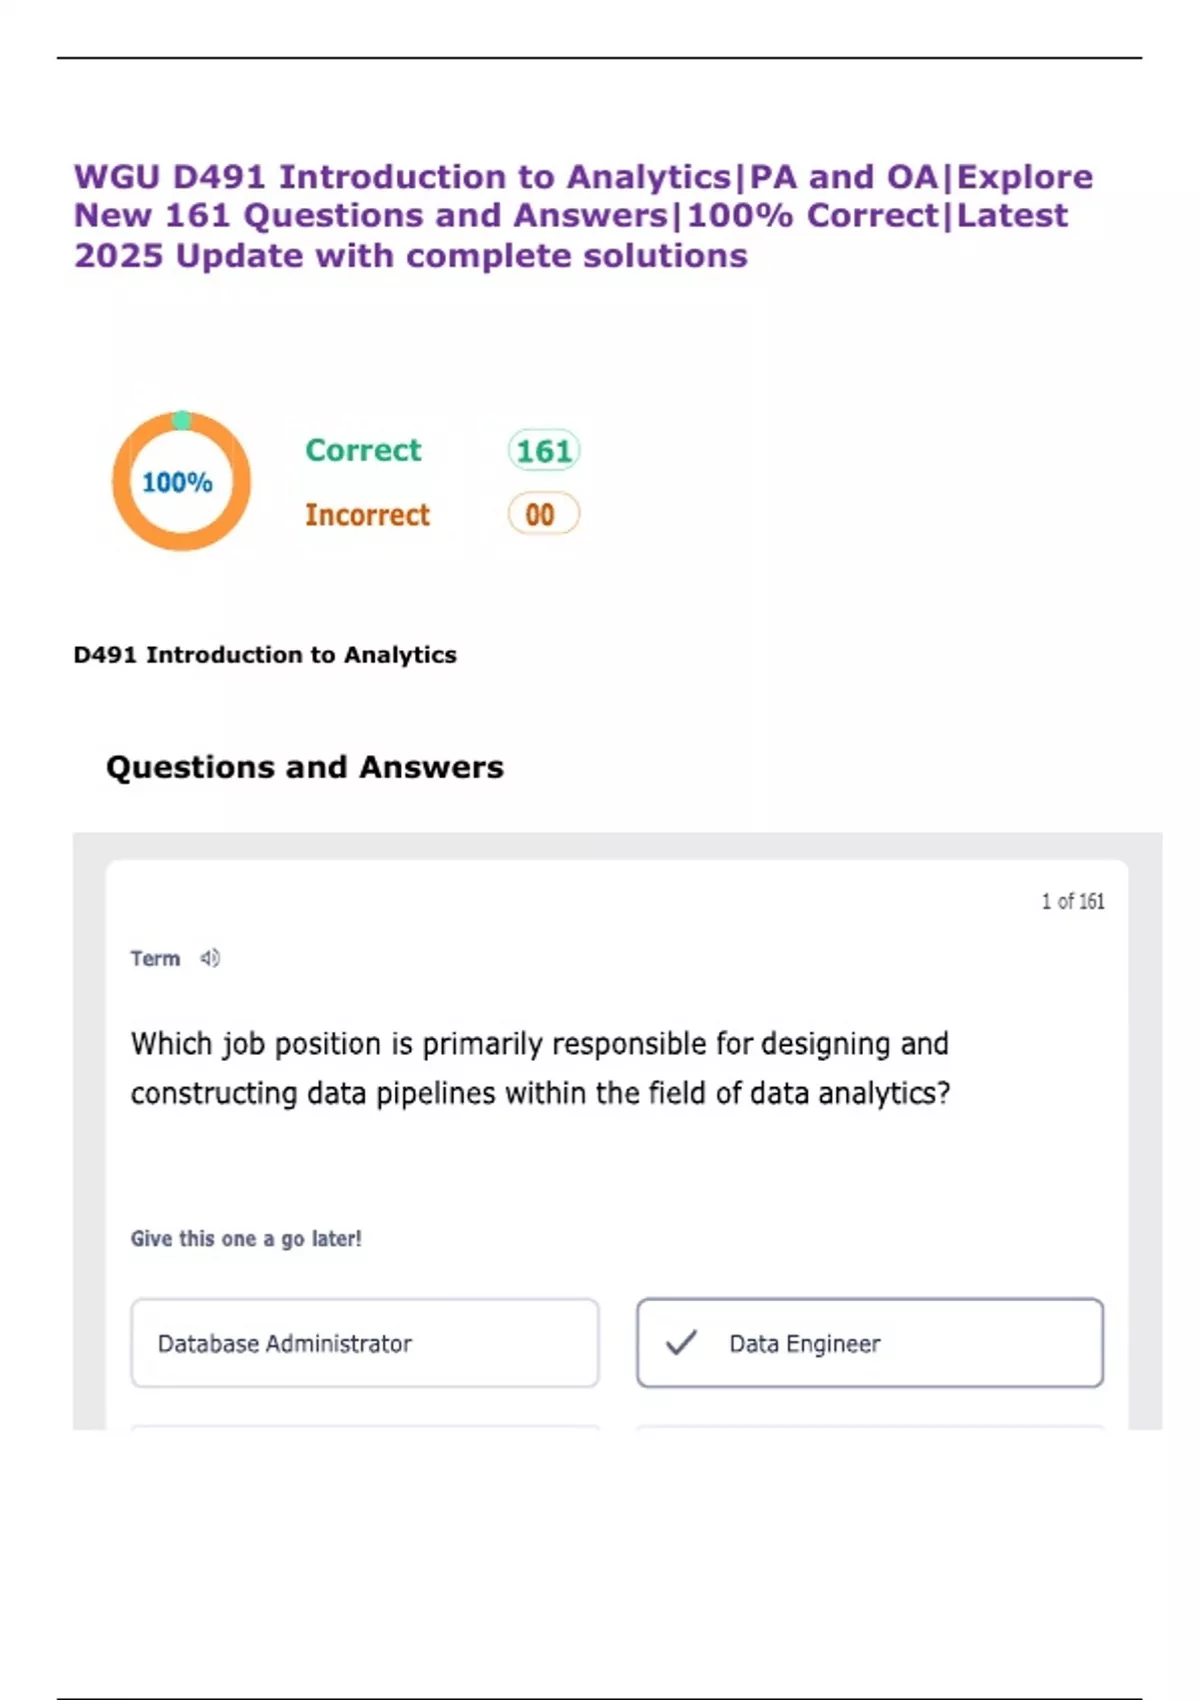The height and width of the screenshot is (1700, 1200).
Task: Click the Questions and Answers heading
Action: [305, 767]
